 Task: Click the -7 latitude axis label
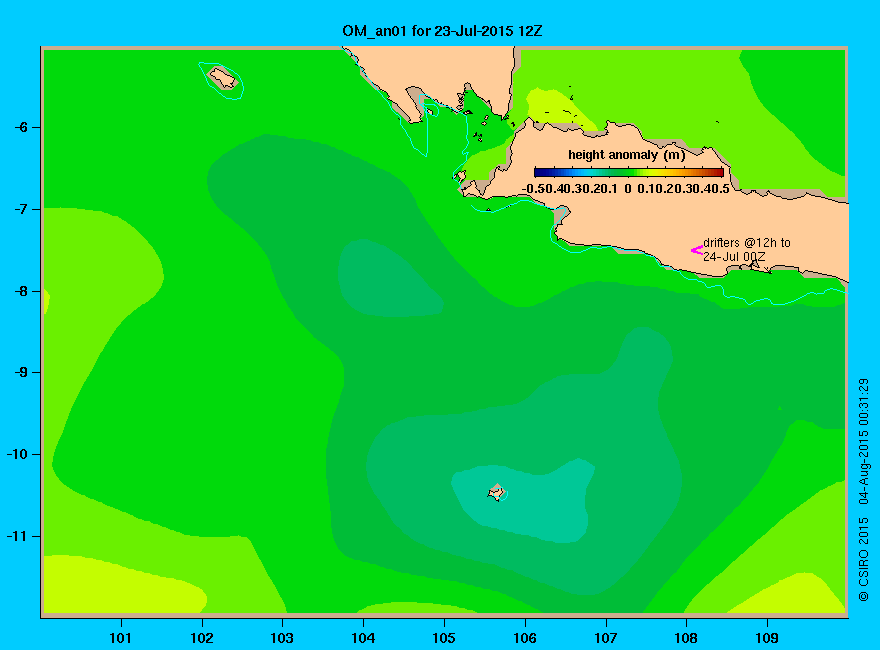tap(21, 209)
